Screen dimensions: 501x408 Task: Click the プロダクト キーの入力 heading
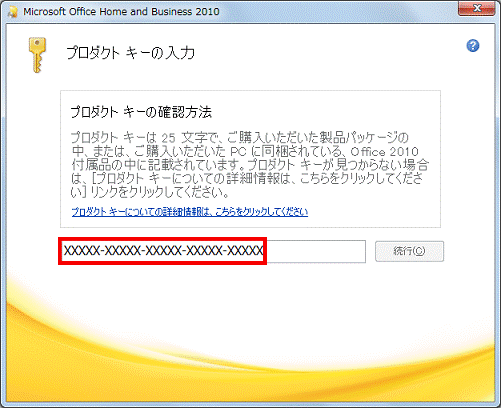[x=130, y=53]
